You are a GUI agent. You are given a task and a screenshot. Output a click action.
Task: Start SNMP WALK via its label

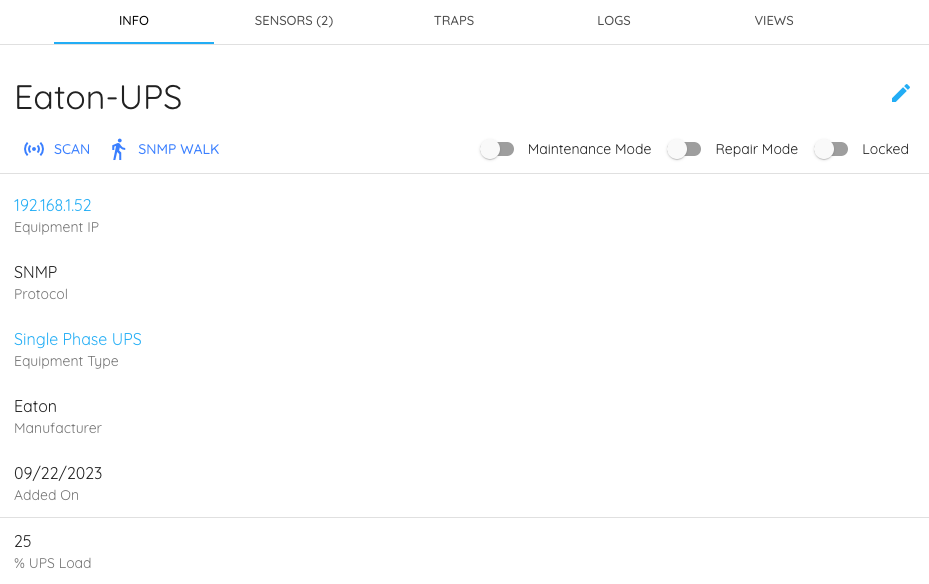click(x=178, y=149)
